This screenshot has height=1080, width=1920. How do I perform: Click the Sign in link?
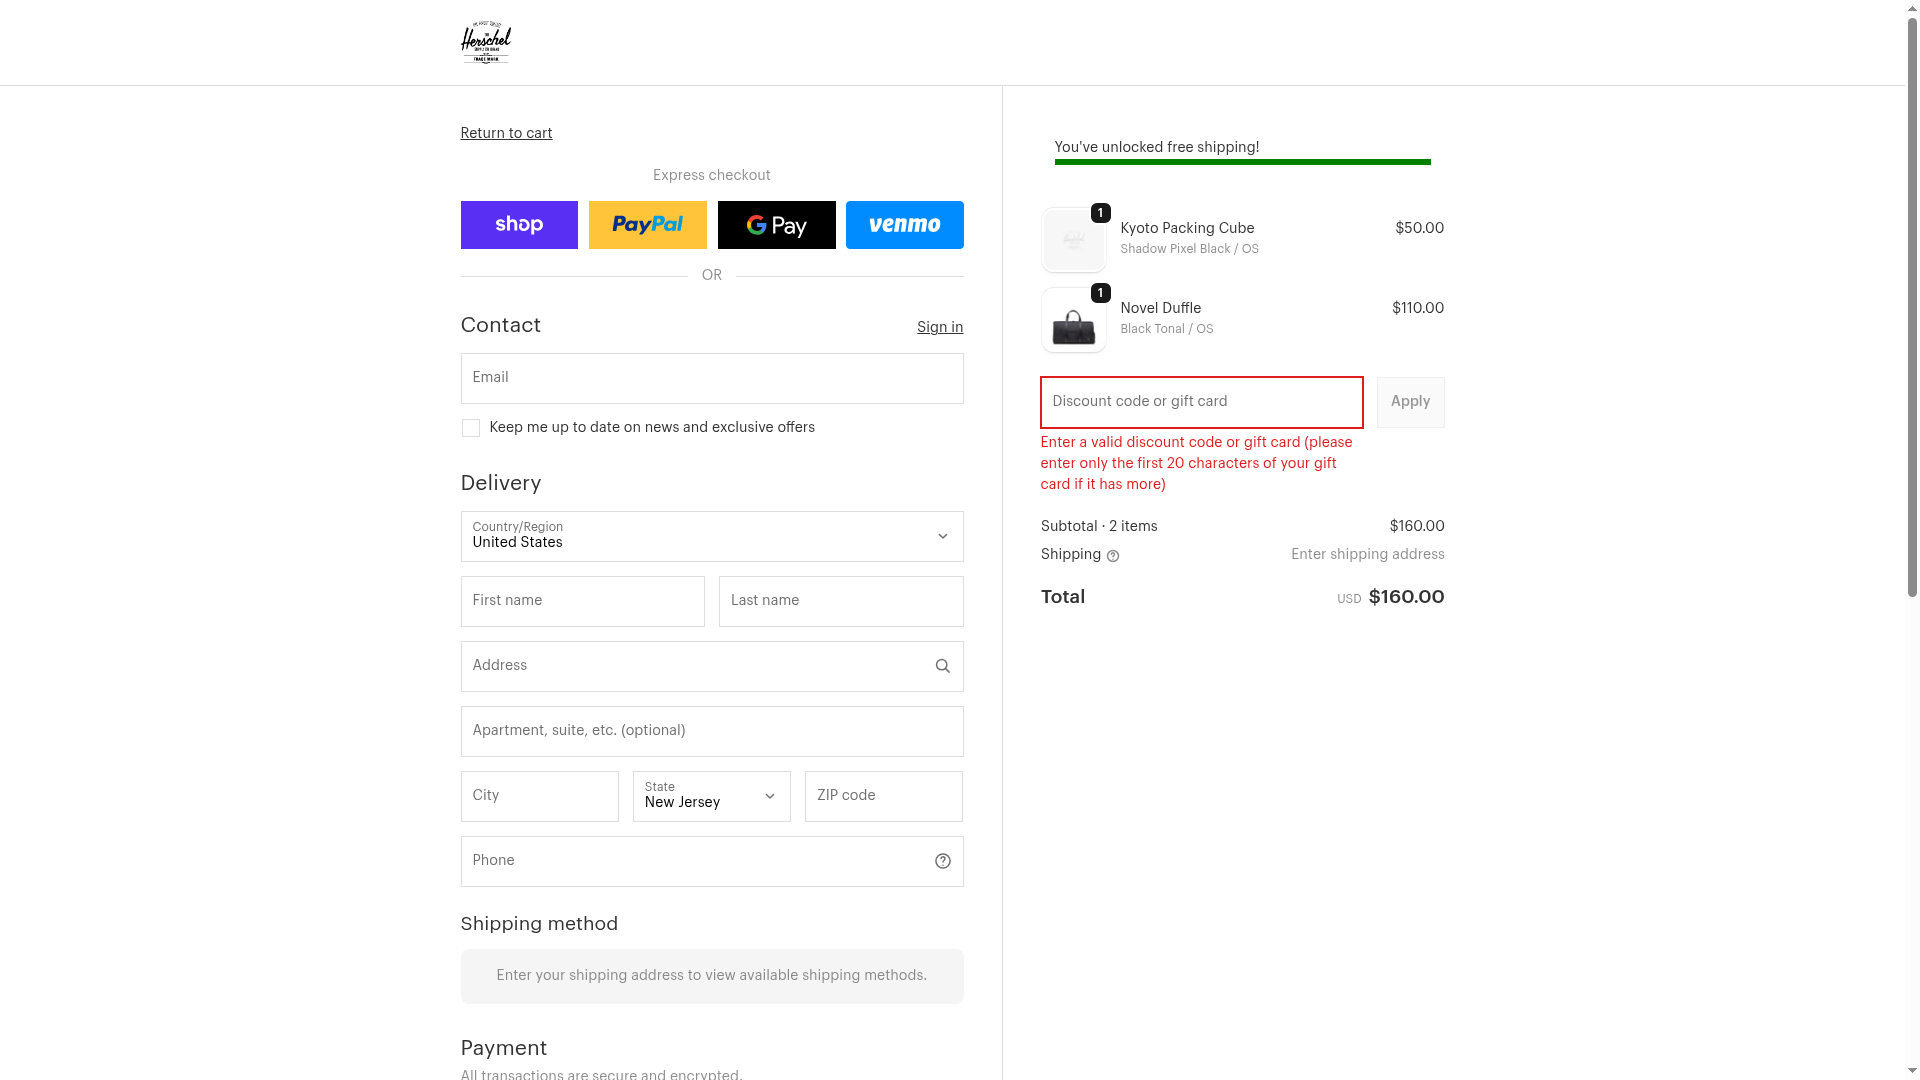[939, 327]
